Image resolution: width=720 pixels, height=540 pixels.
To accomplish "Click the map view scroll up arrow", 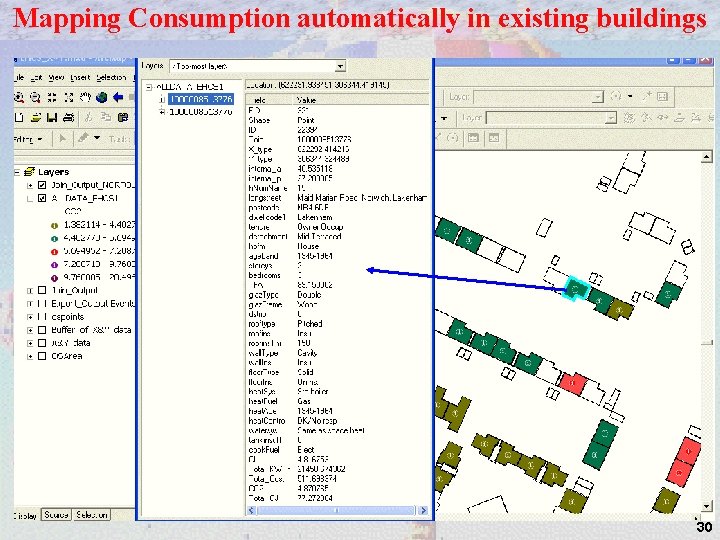I will pyautogui.click(x=707, y=158).
